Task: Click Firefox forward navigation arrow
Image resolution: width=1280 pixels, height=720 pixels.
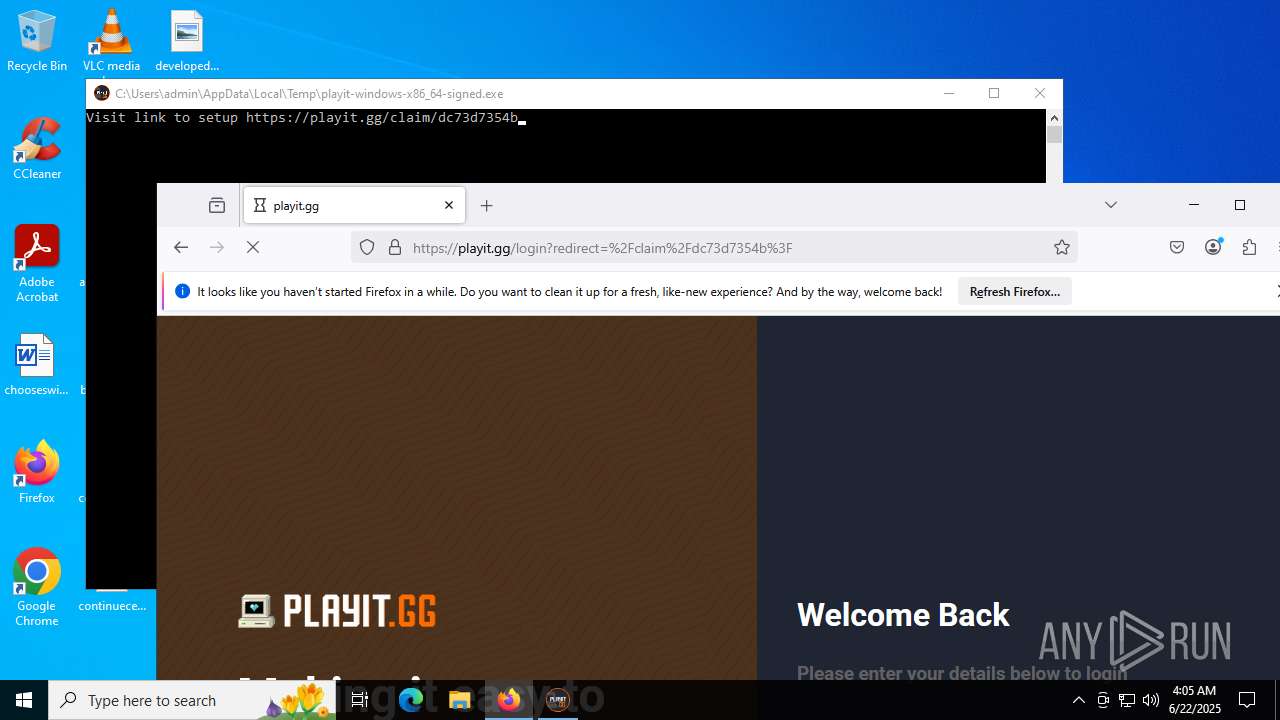Action: [x=217, y=247]
